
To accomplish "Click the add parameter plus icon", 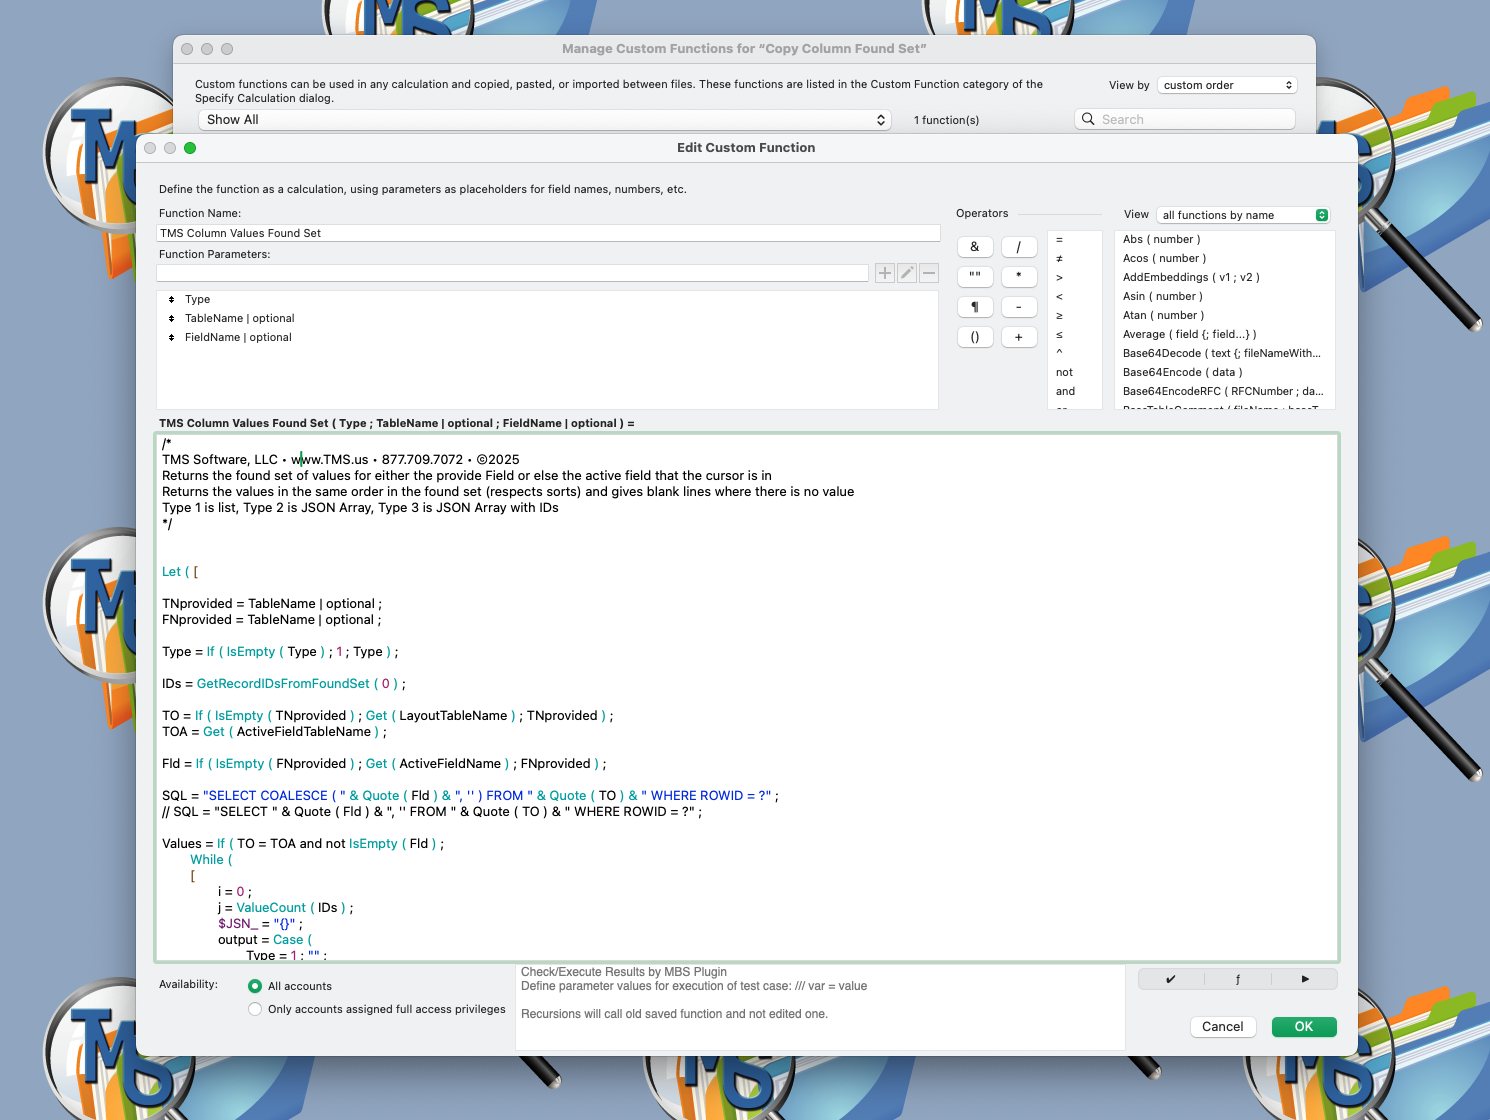I will [x=884, y=273].
